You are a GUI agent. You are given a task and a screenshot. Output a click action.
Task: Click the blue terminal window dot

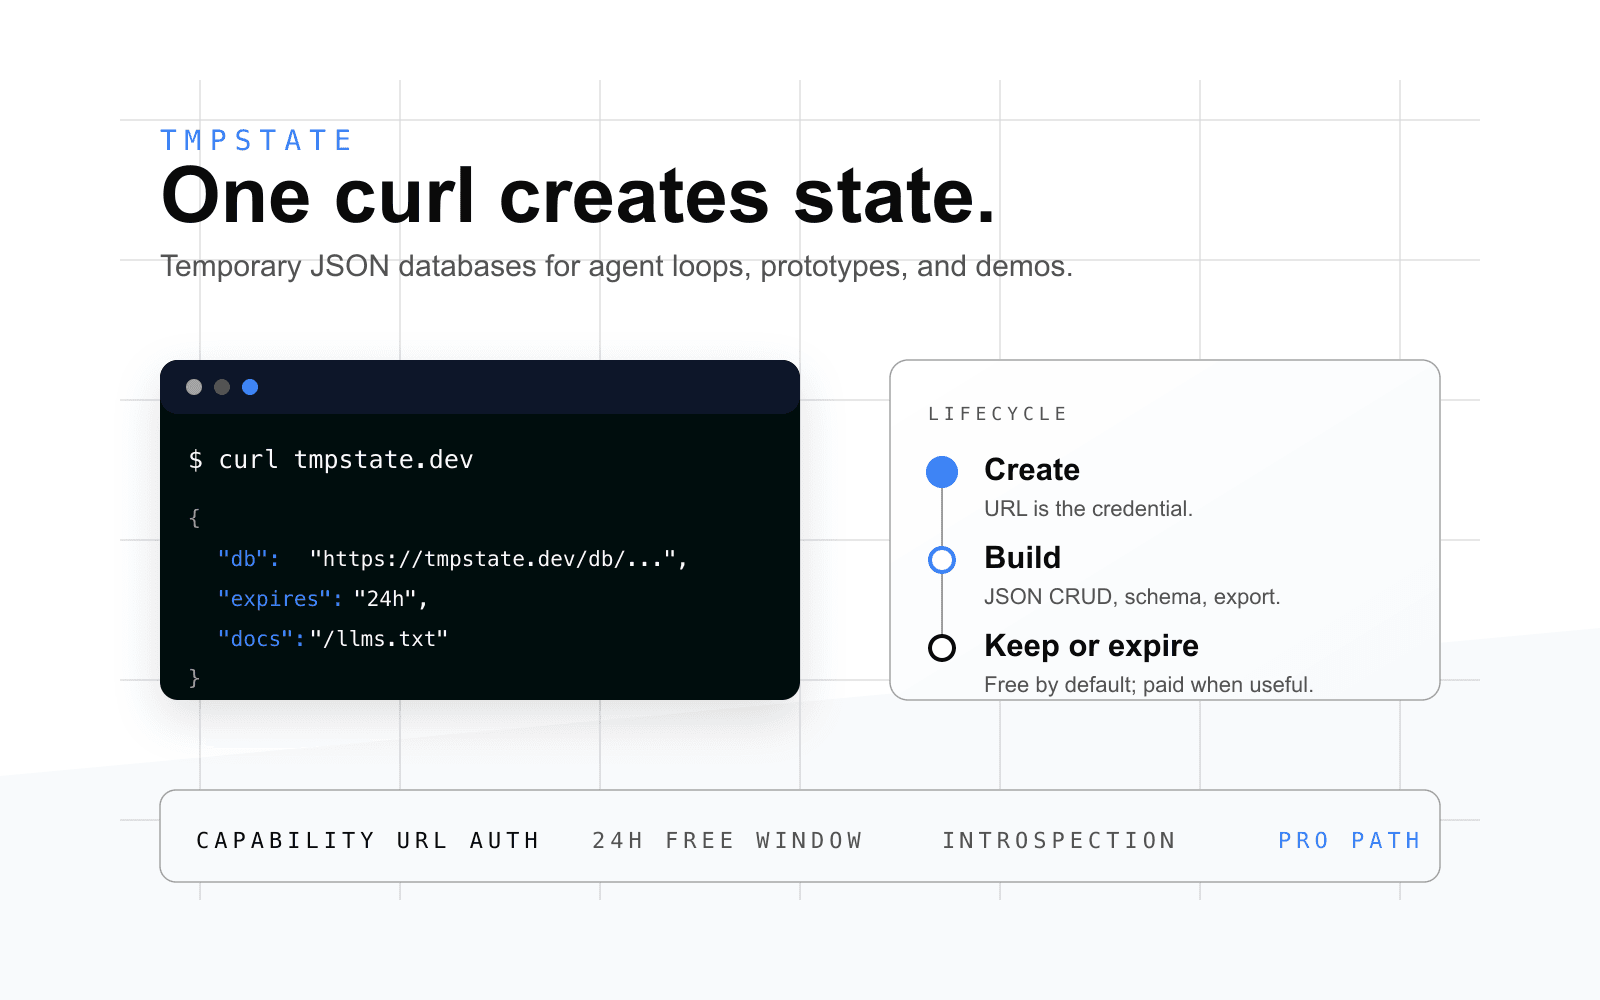250,387
